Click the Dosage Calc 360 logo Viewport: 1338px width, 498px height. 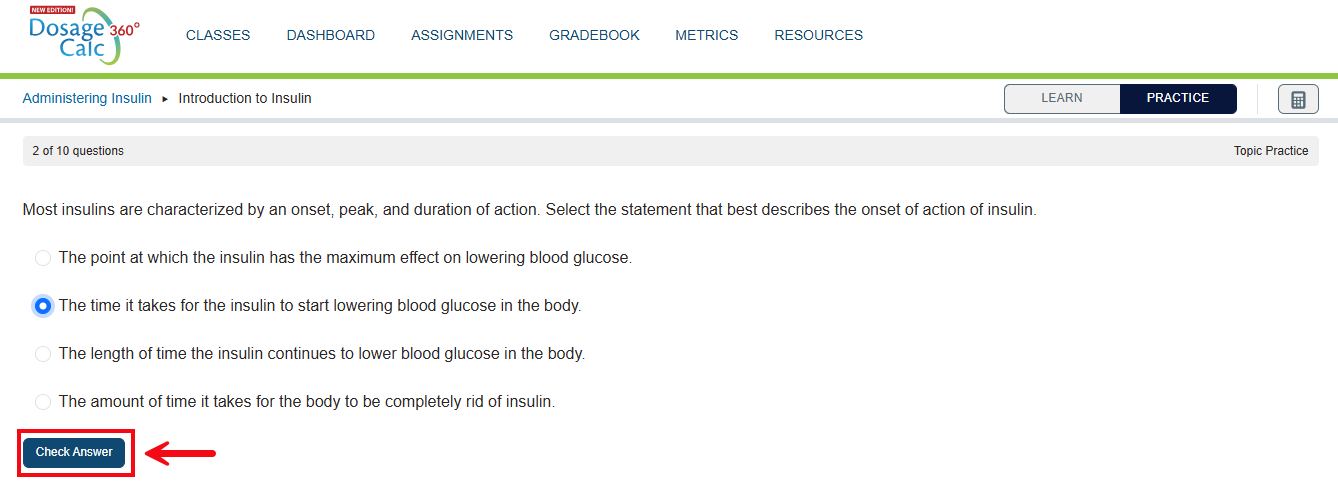tap(84, 36)
